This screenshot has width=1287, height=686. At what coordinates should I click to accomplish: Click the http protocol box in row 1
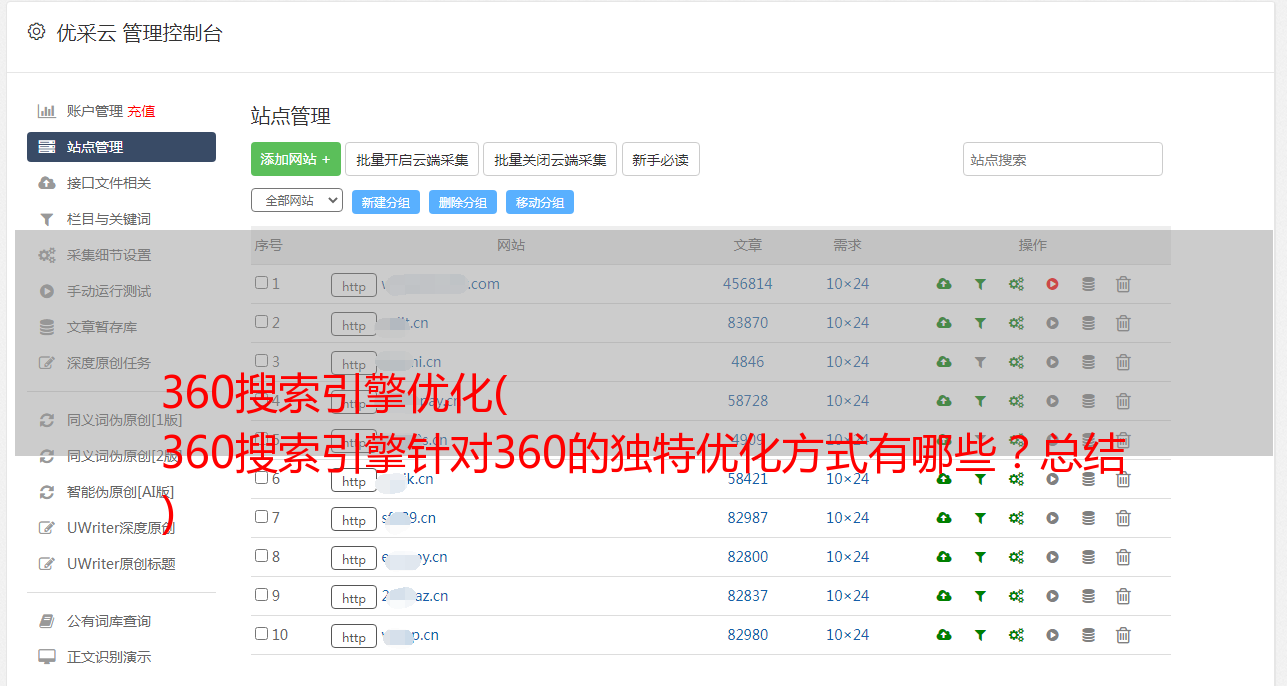click(x=354, y=286)
